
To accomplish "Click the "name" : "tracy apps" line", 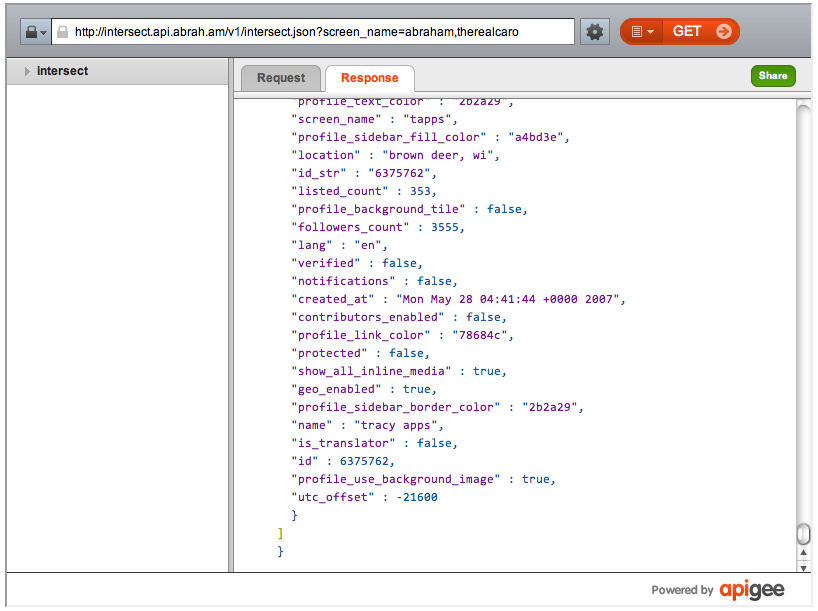I will [367, 425].
